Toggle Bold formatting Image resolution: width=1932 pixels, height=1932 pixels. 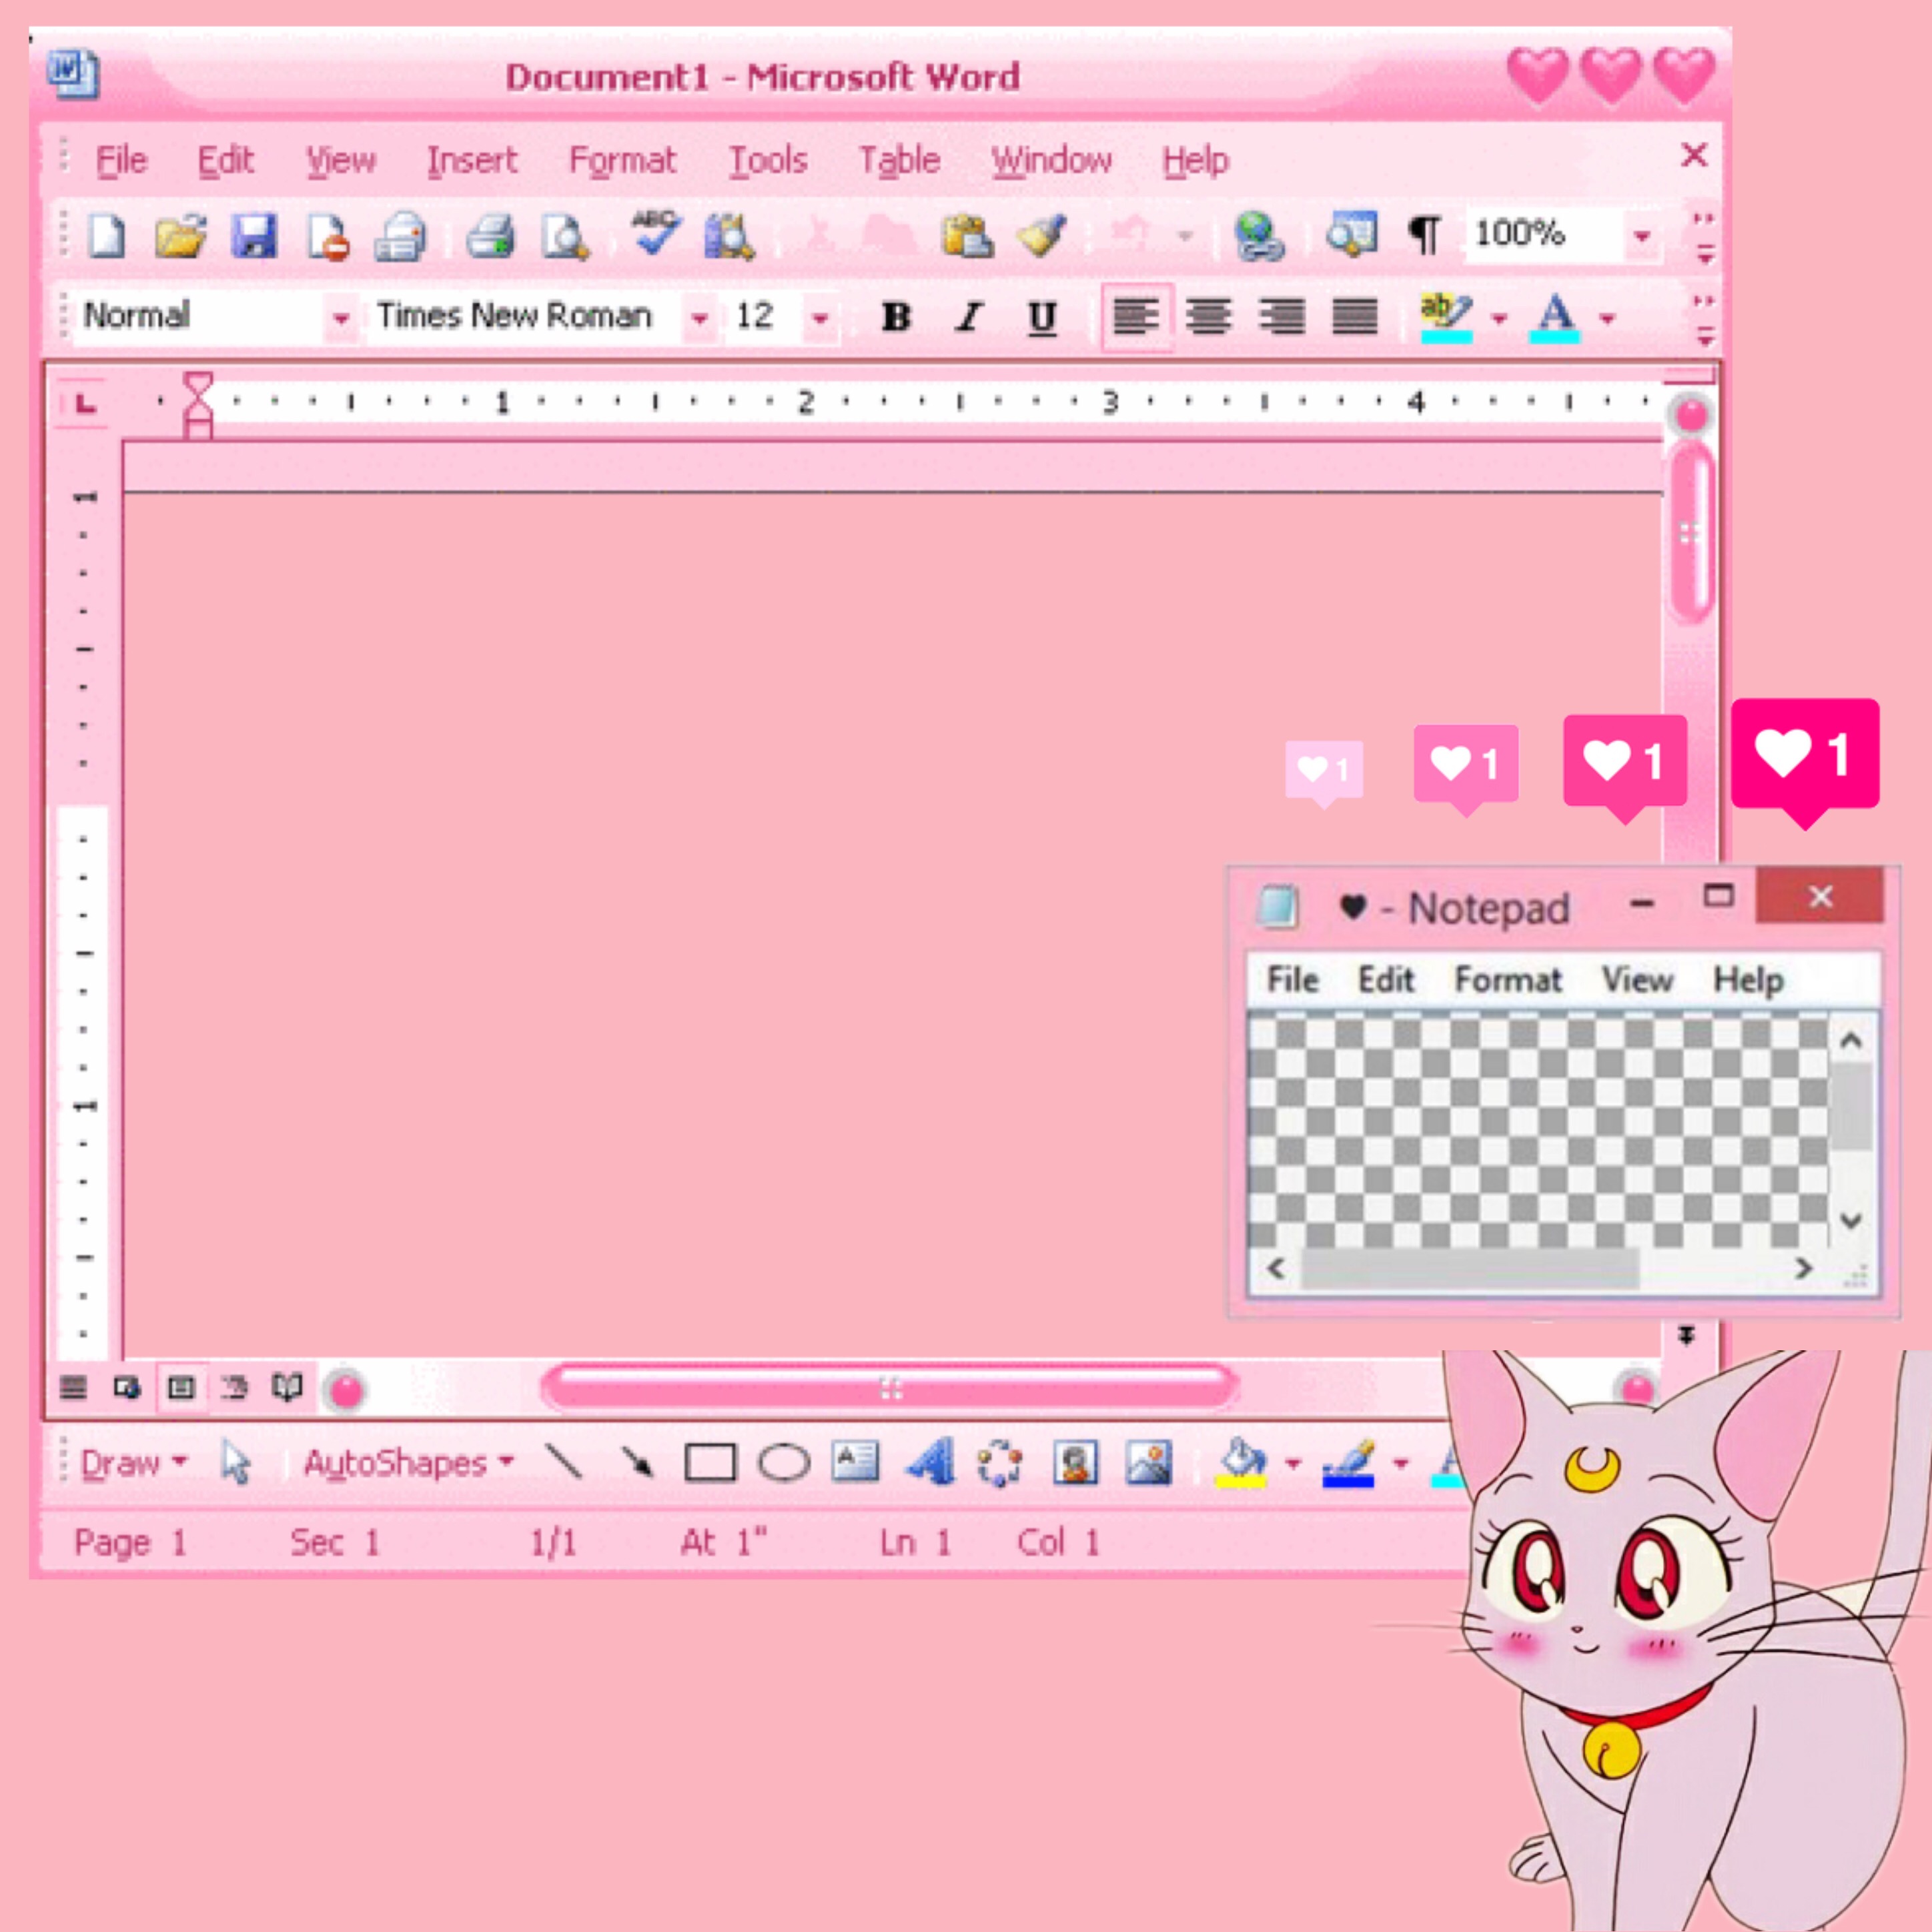(x=896, y=317)
